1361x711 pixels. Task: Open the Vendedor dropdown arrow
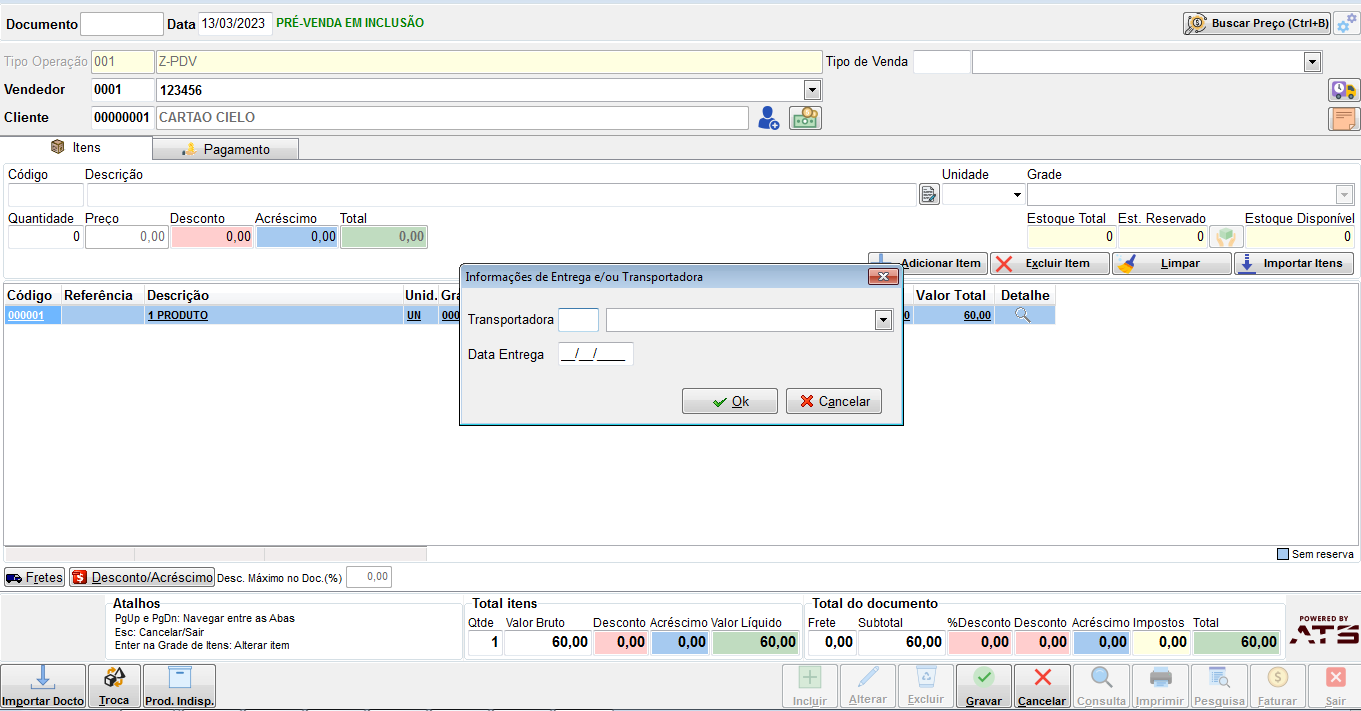812,90
